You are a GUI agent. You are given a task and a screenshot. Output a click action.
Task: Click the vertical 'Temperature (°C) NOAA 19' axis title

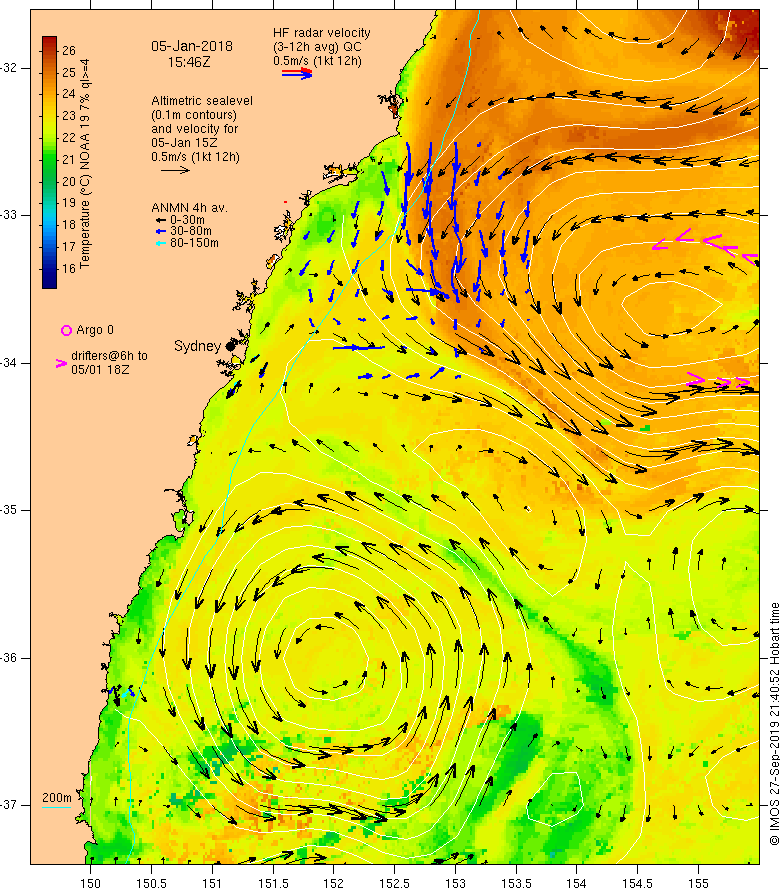85,163
